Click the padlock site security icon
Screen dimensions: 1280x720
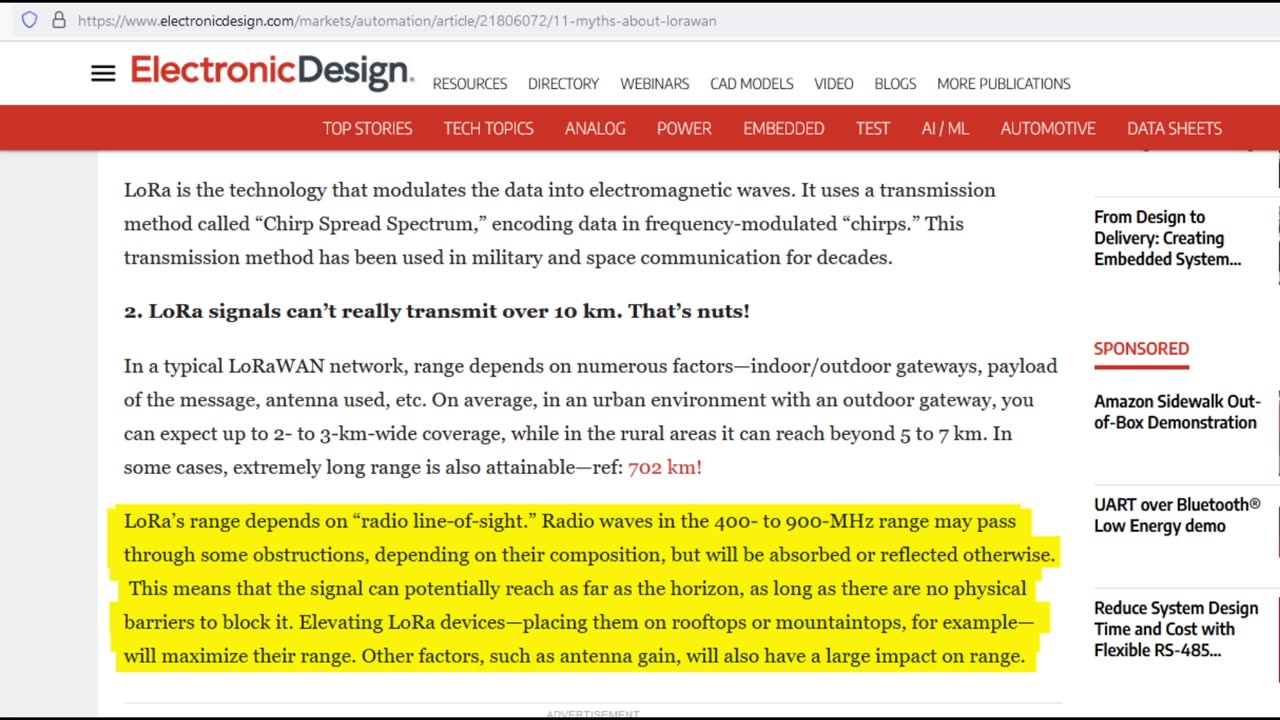(x=59, y=20)
